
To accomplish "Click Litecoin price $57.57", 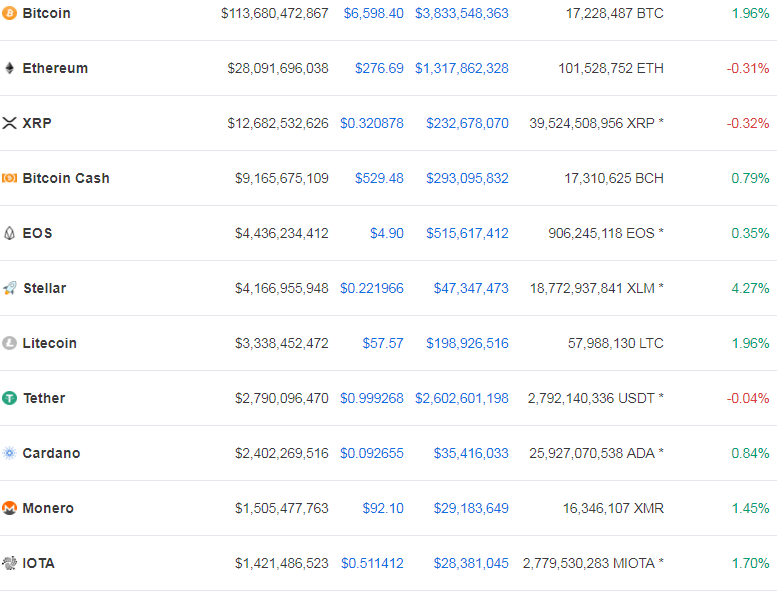I will pyautogui.click(x=383, y=343).
